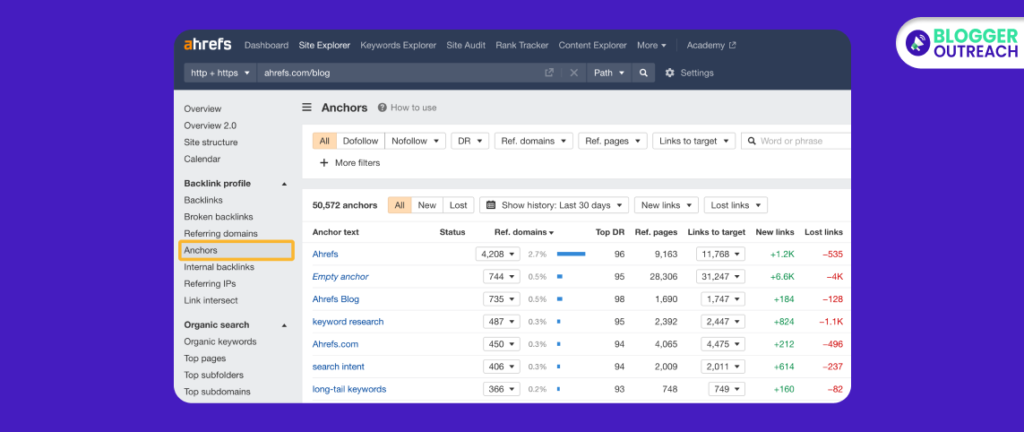Open the DR filter dropdown
This screenshot has width=1024, height=432.
point(470,141)
